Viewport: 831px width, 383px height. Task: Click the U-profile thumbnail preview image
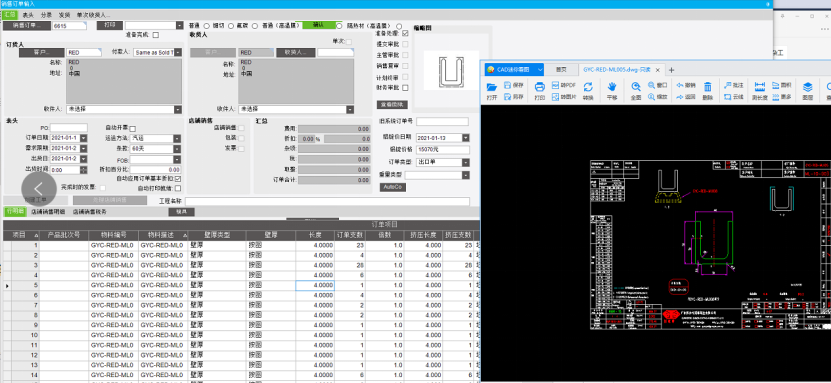(452, 70)
